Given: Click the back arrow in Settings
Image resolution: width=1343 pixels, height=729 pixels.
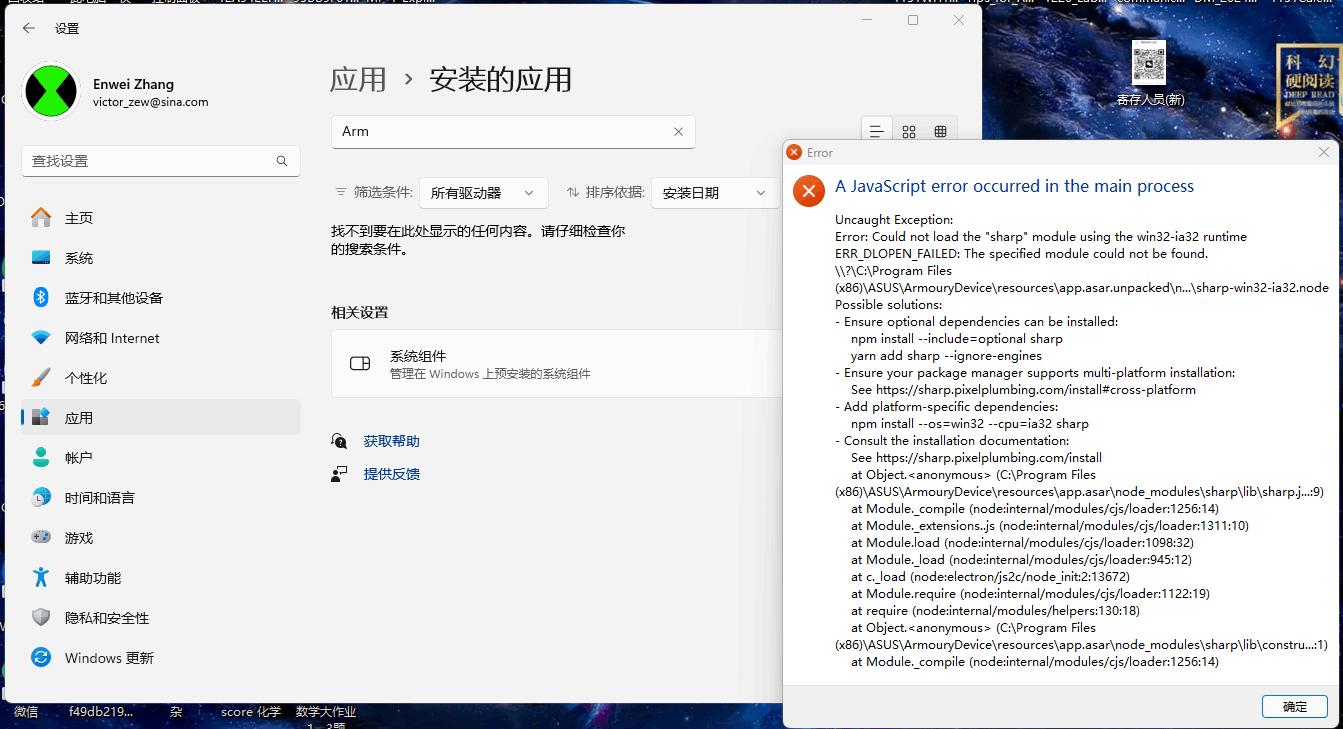Looking at the screenshot, I should (29, 29).
